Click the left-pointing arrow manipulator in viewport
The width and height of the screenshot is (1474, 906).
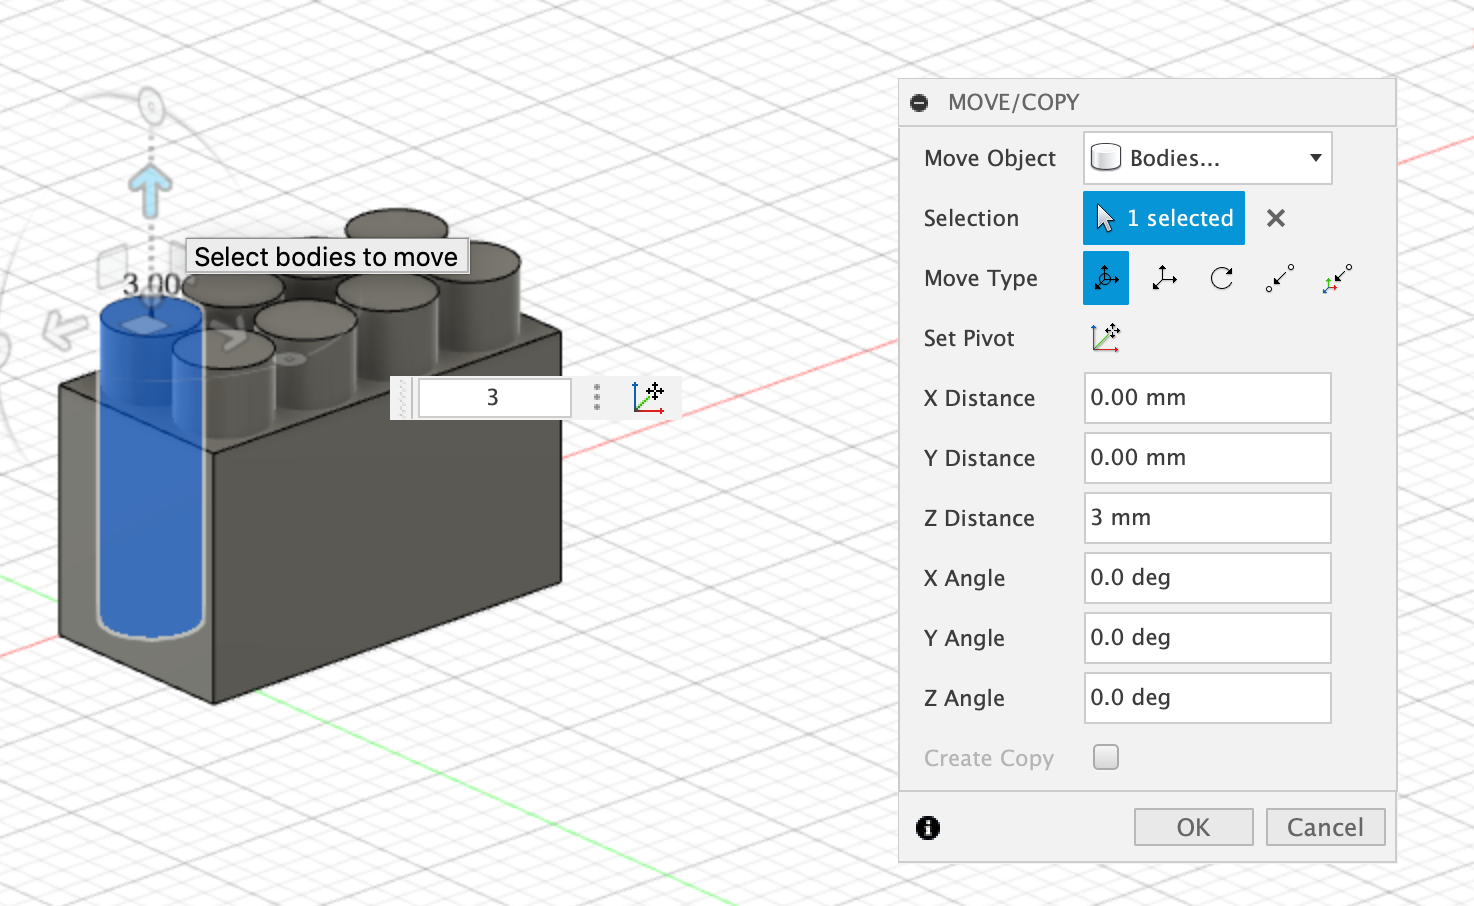(64, 329)
